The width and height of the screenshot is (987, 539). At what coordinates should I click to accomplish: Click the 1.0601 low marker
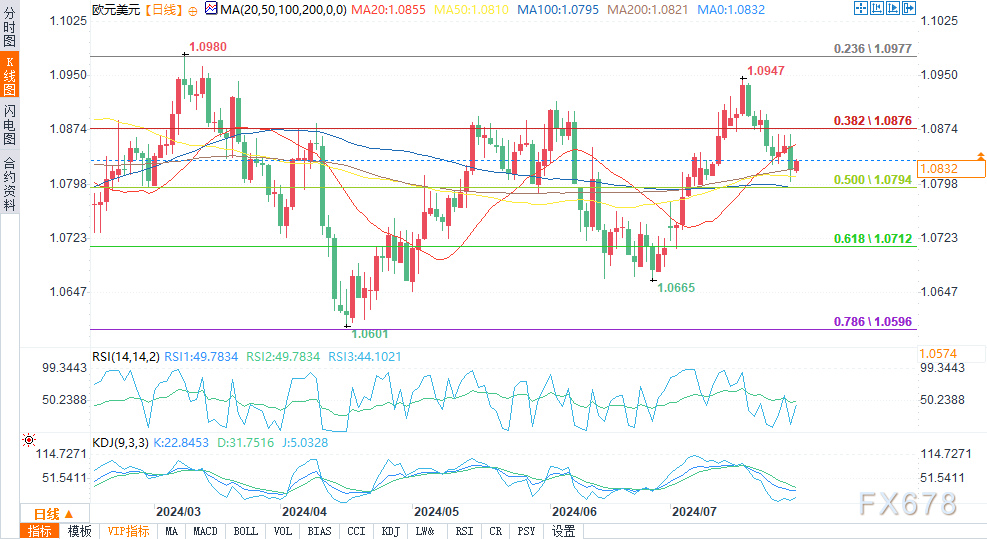click(x=369, y=334)
